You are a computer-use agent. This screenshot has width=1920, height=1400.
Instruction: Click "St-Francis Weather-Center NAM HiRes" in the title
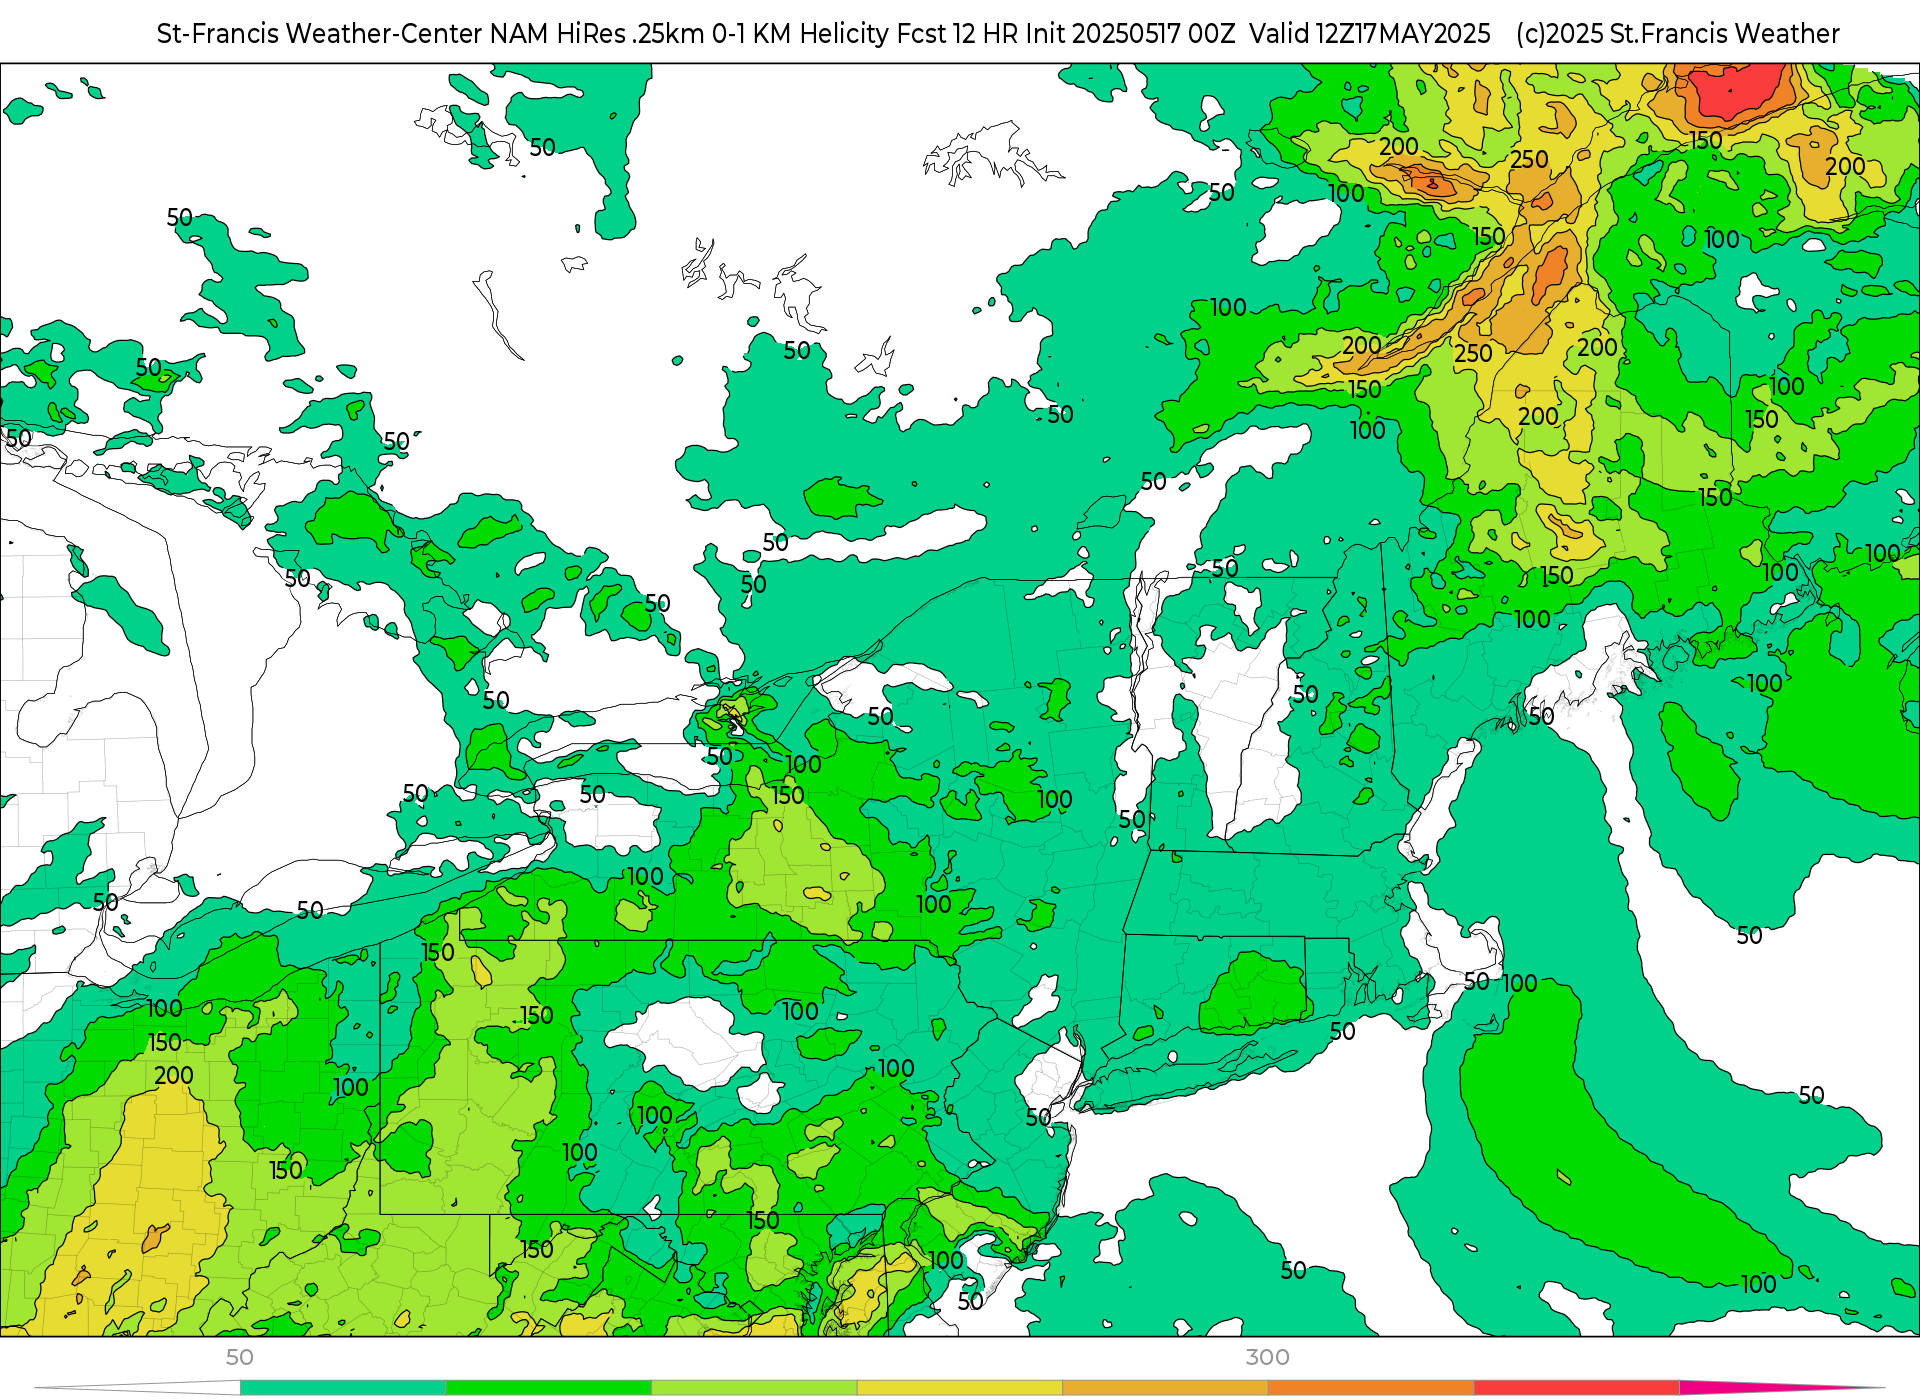(x=390, y=34)
